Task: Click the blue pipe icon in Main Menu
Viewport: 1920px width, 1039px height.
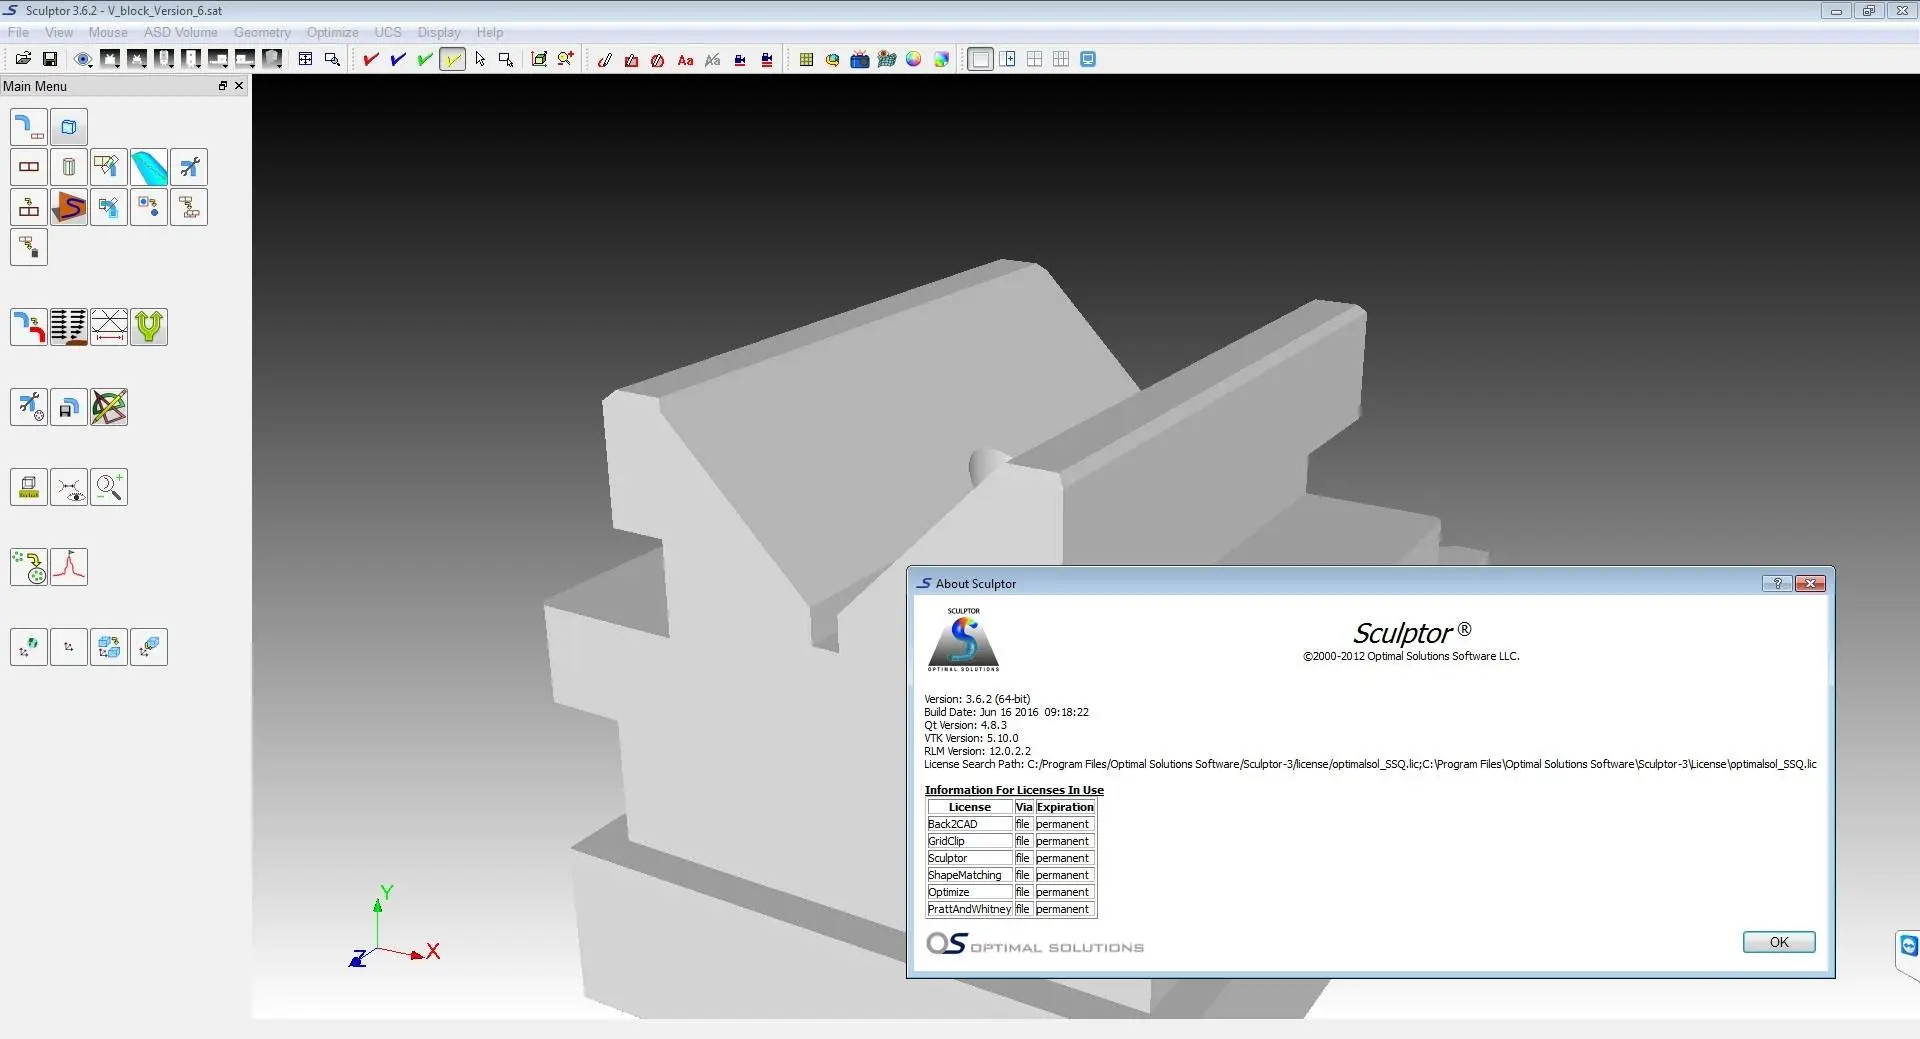Action: (29, 127)
